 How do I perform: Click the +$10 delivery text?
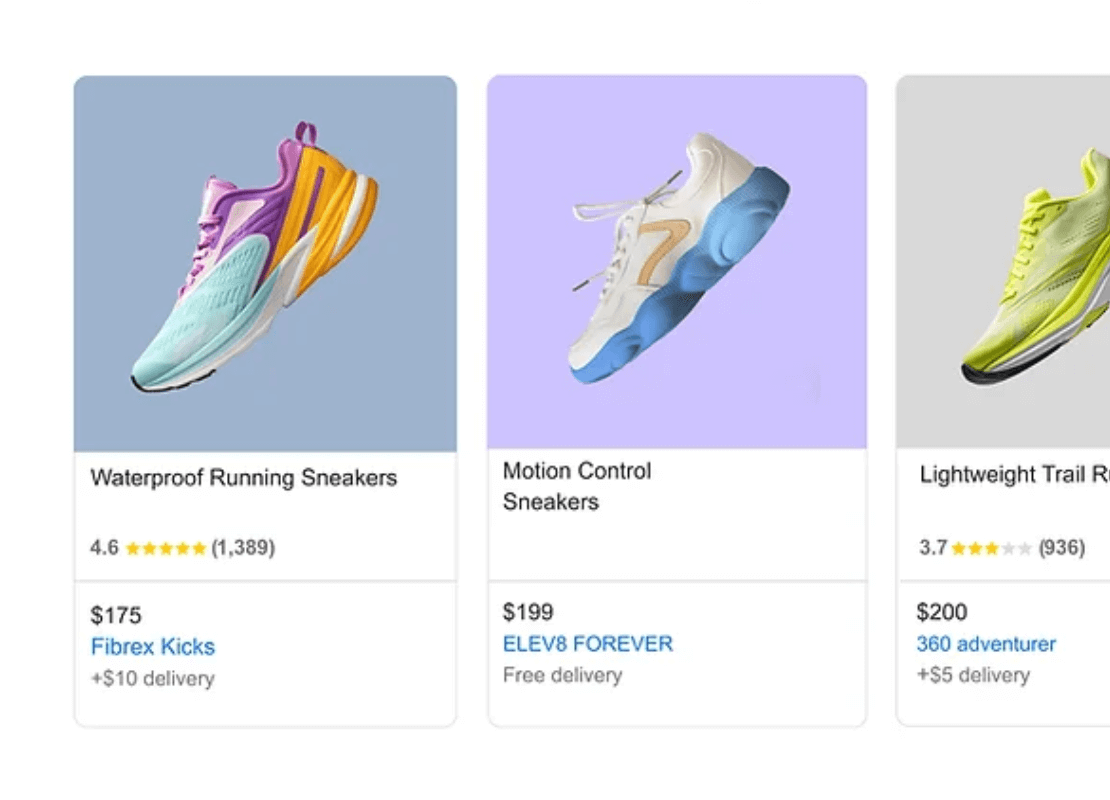152,679
